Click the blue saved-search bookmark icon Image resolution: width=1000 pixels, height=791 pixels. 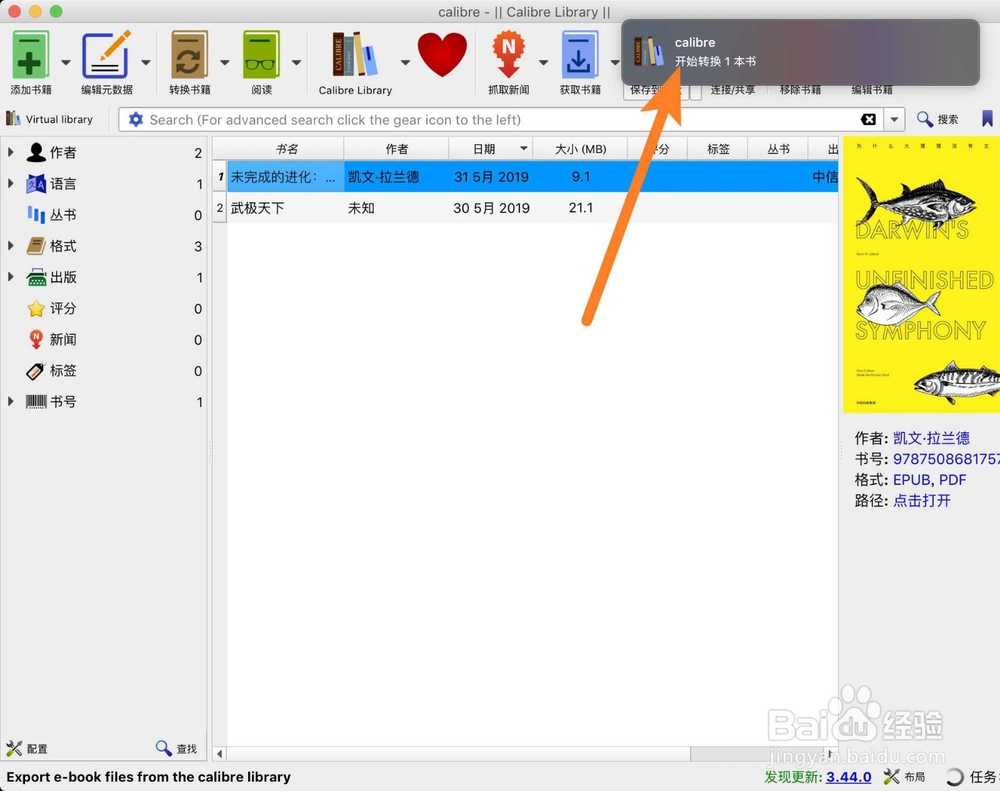(987, 119)
